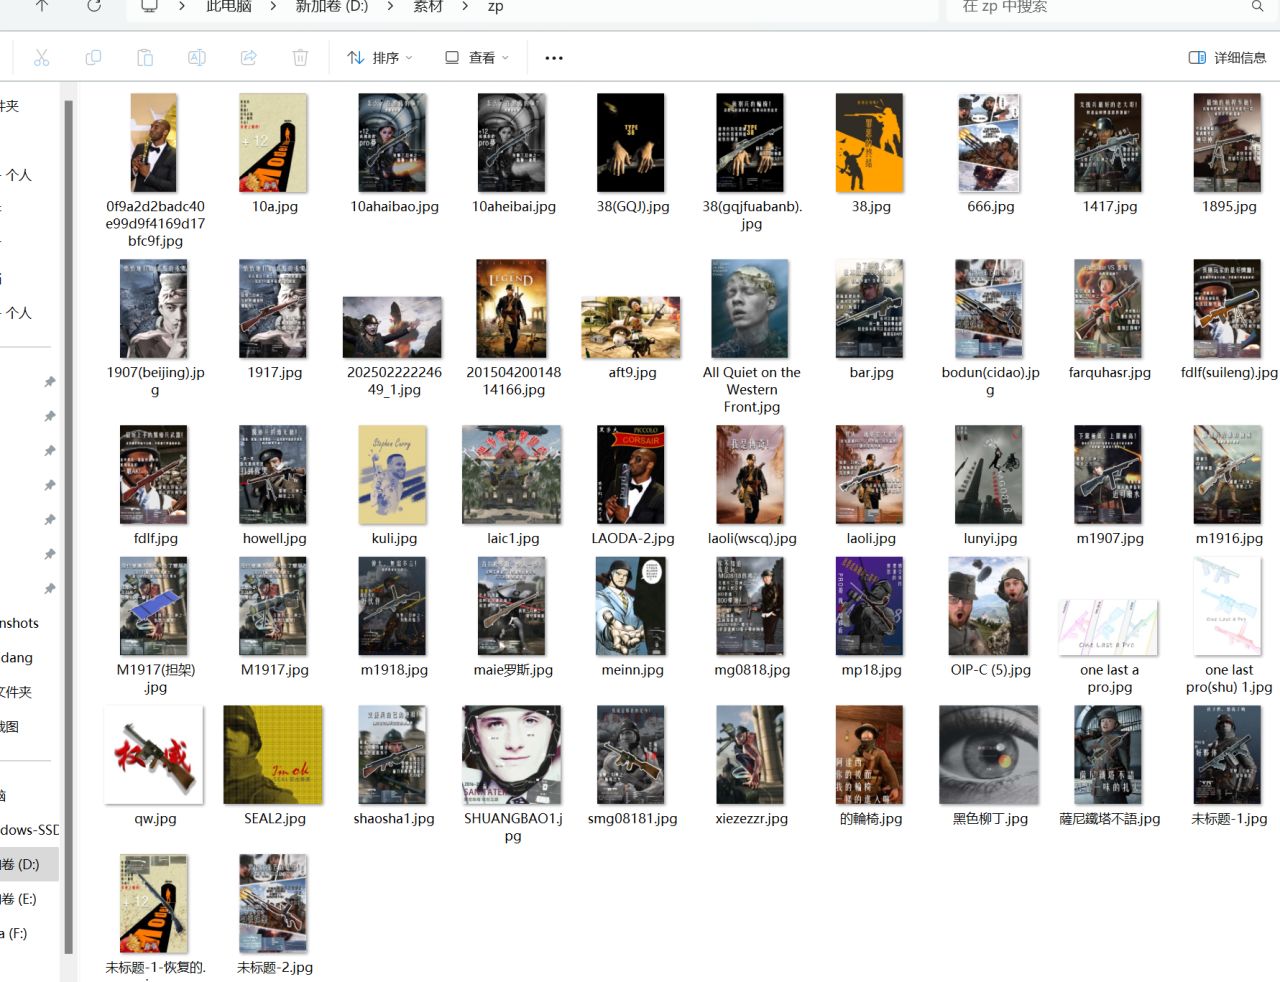Image resolution: width=1280 pixels, height=982 pixels.
Task: Select file SHUANGBAO1.jpg
Action: click(x=513, y=774)
